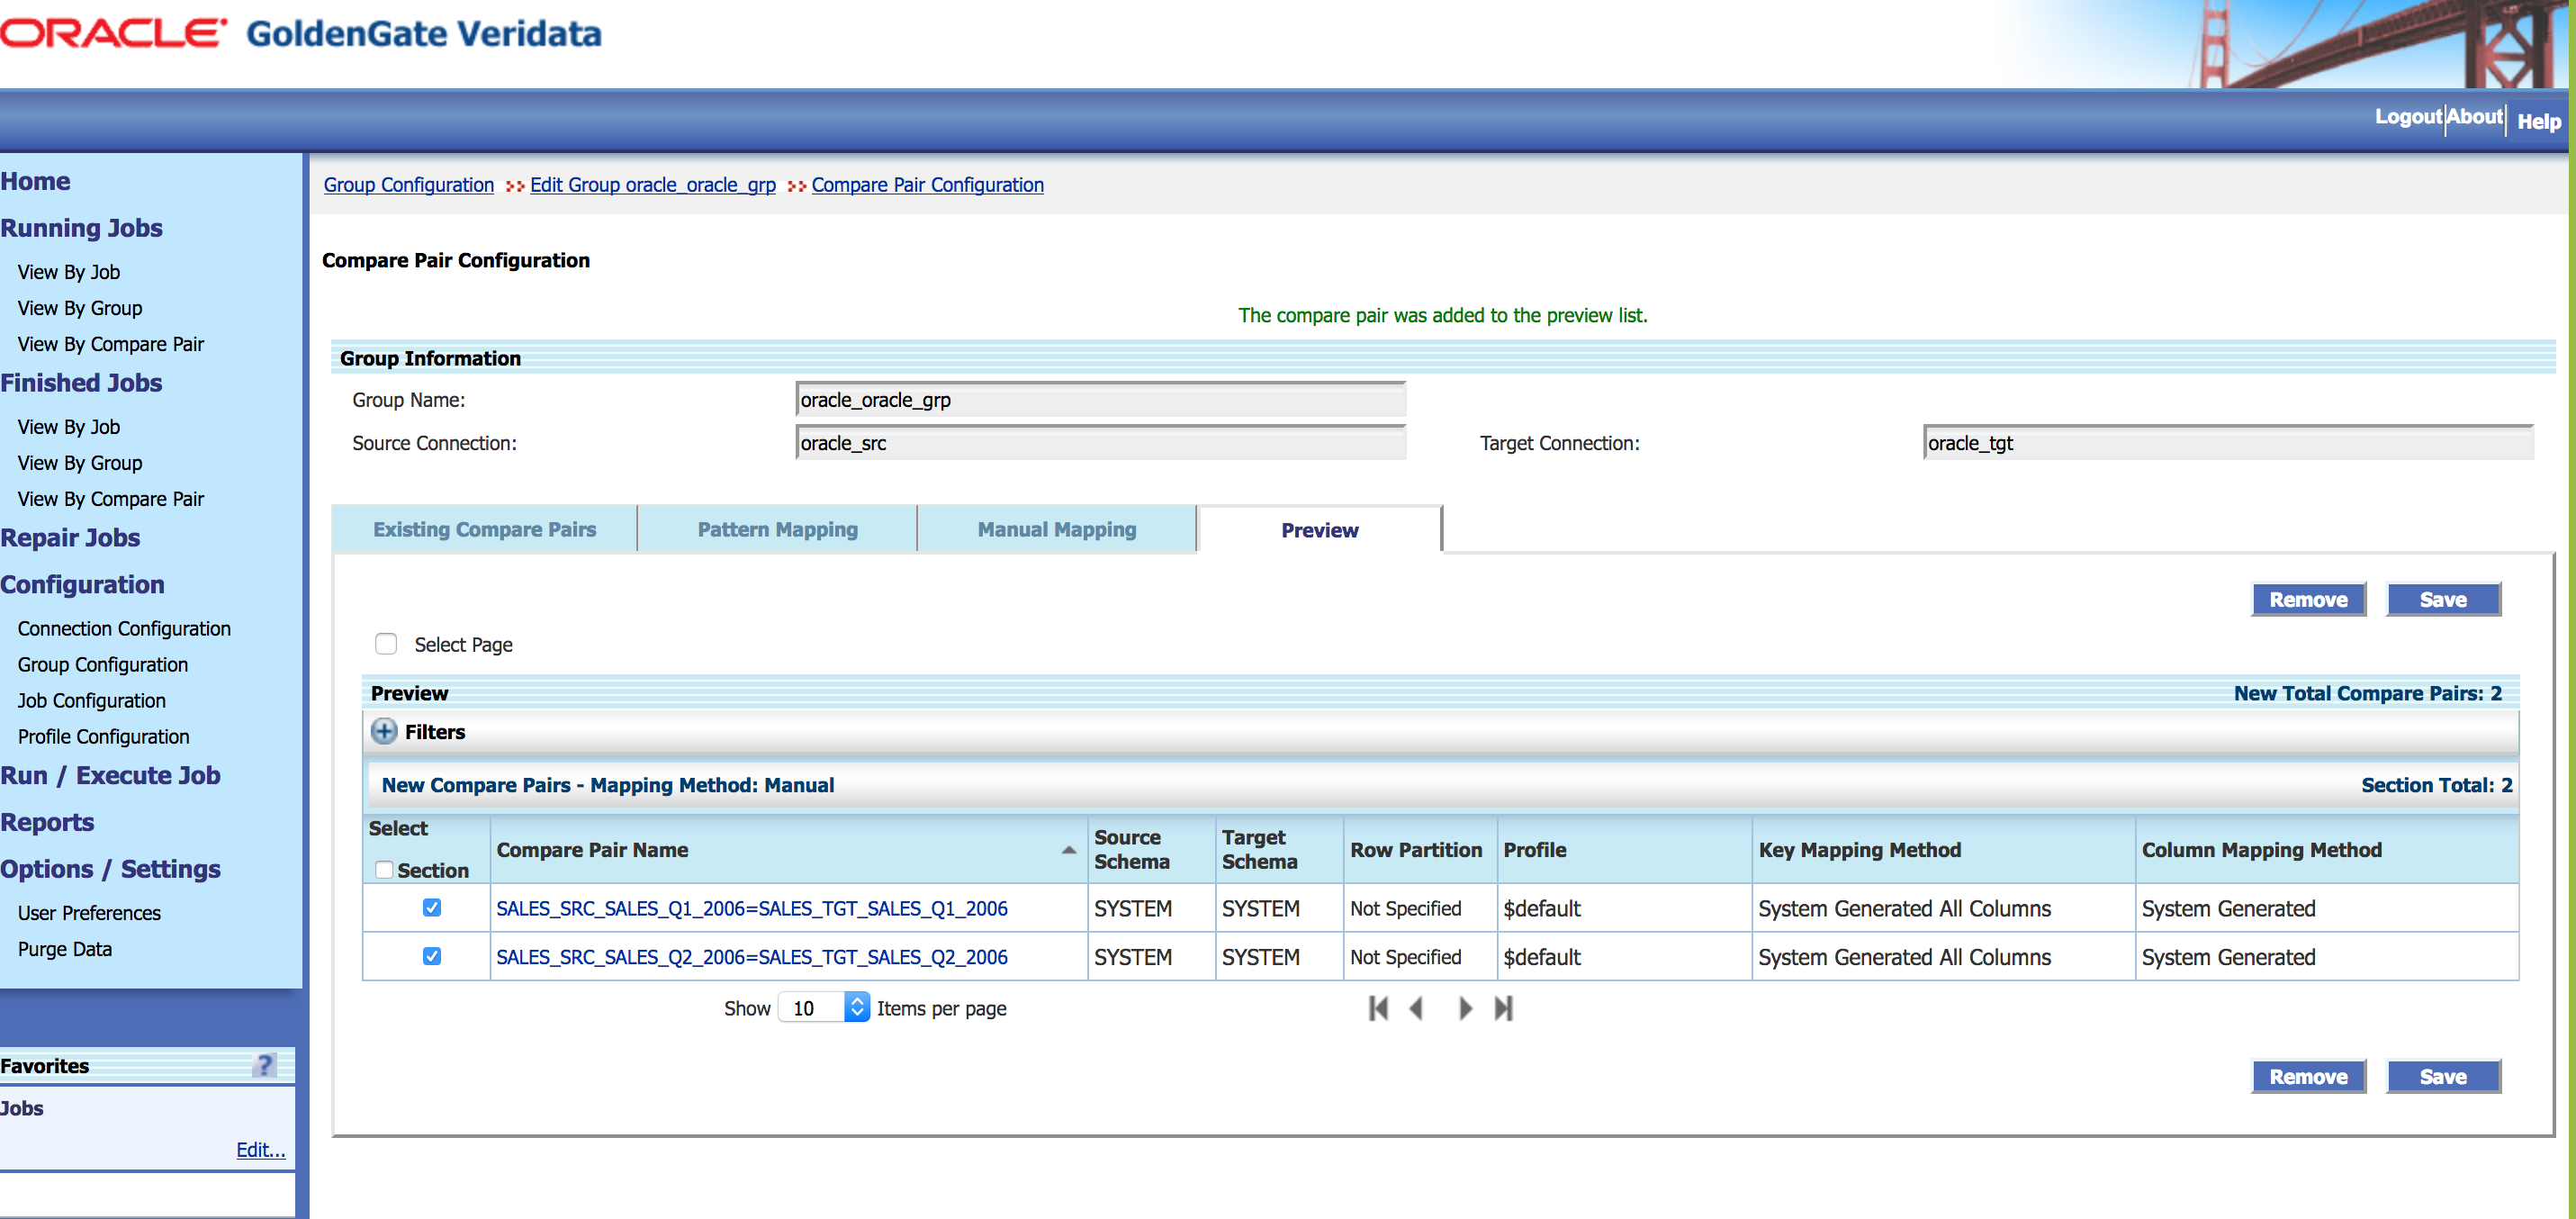Screen dimensions: 2576x1219
Task: Open Job Configuration
Action: click(x=91, y=701)
